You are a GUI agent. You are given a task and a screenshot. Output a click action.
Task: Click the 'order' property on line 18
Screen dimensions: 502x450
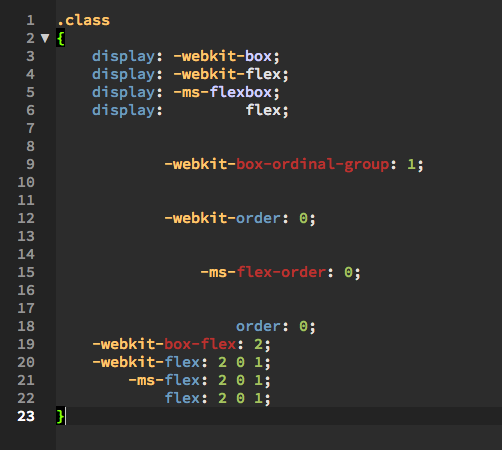(x=259, y=326)
